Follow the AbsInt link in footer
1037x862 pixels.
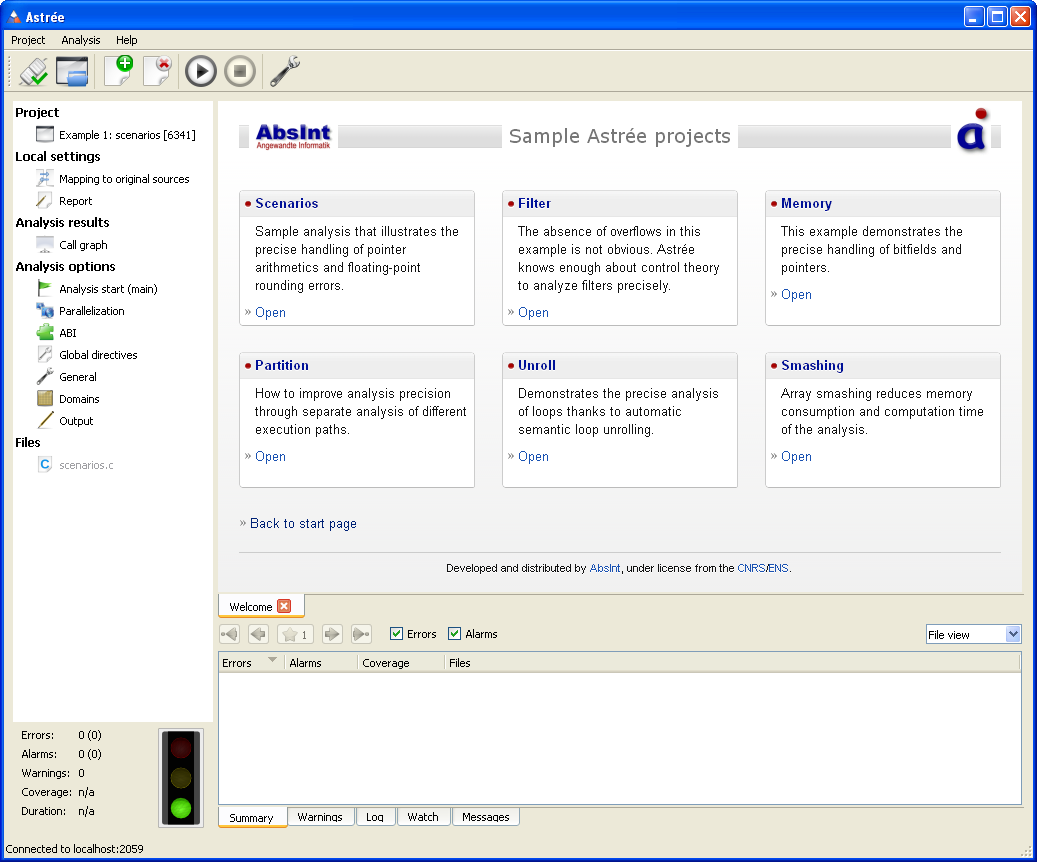[x=604, y=568]
